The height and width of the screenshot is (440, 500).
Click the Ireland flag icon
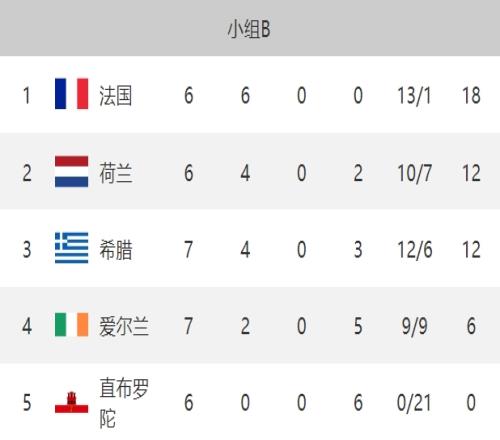(x=72, y=324)
